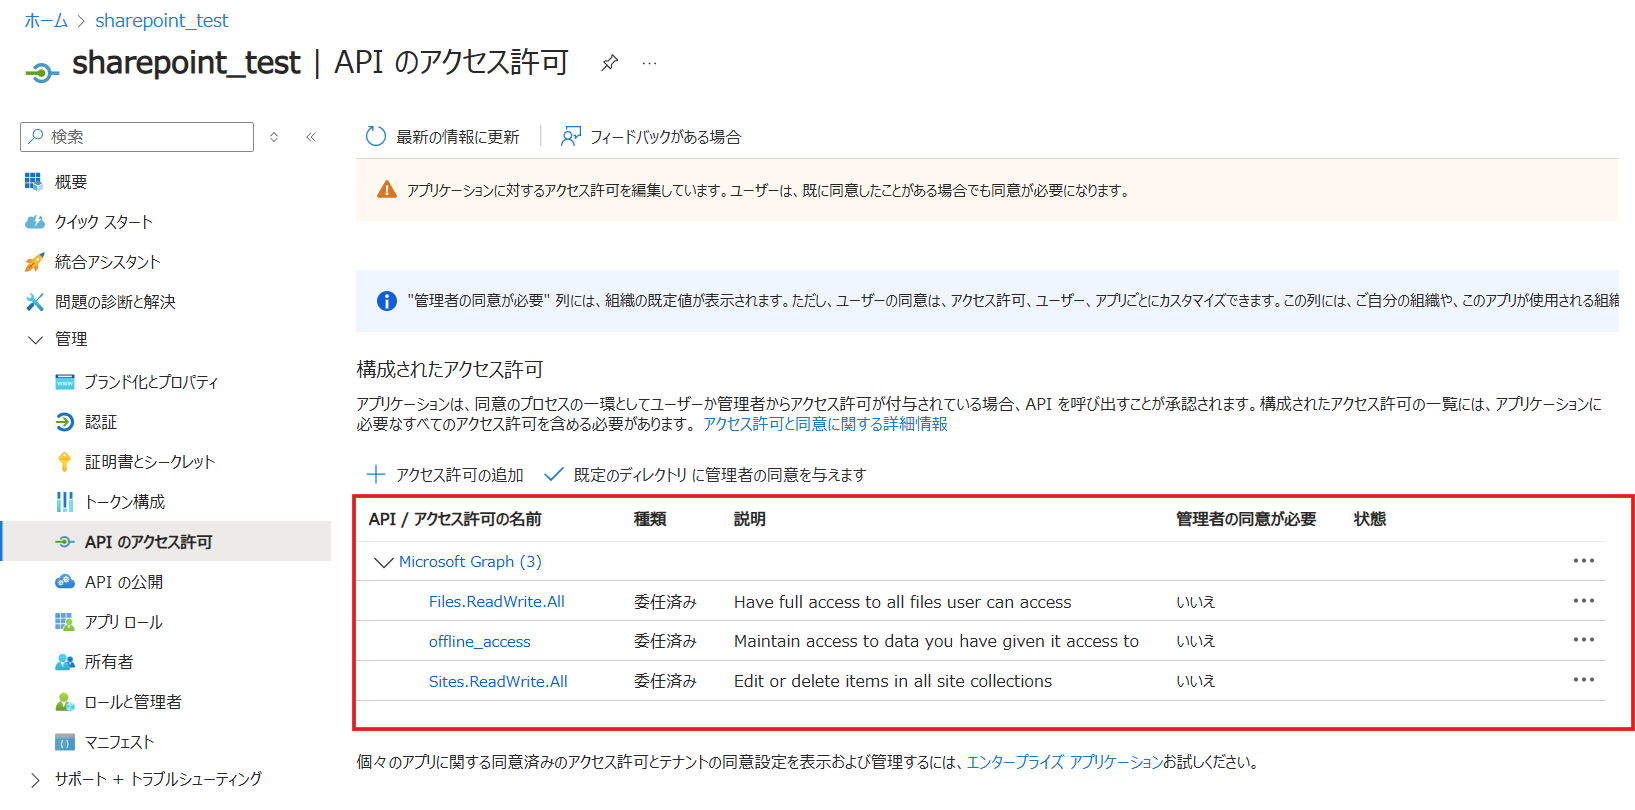Click the 種類 column header
This screenshot has width=1635, height=810.
(650, 519)
